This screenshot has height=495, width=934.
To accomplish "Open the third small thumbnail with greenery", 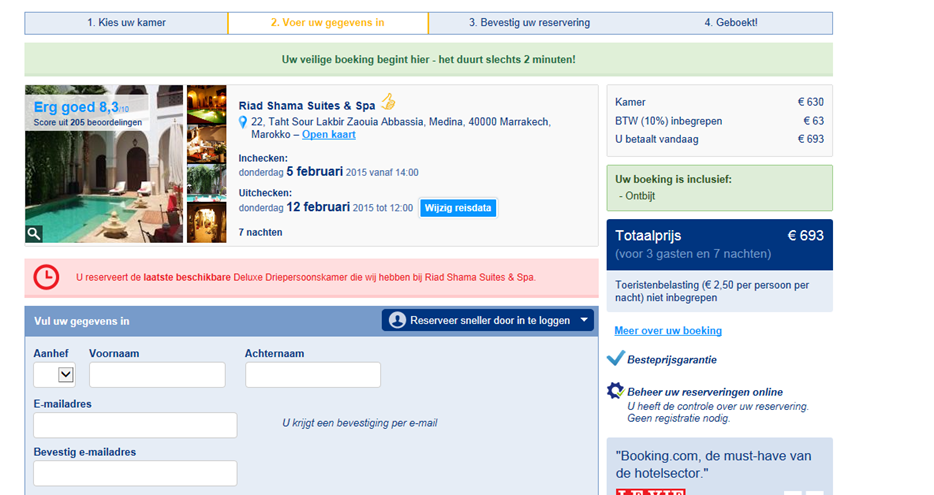I will [x=207, y=183].
